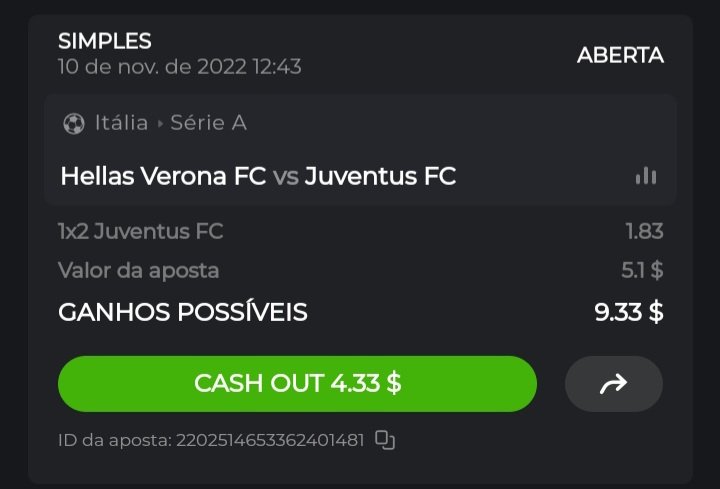
Task: Click the soccer ball icon beside Itália
Action: click(74, 124)
